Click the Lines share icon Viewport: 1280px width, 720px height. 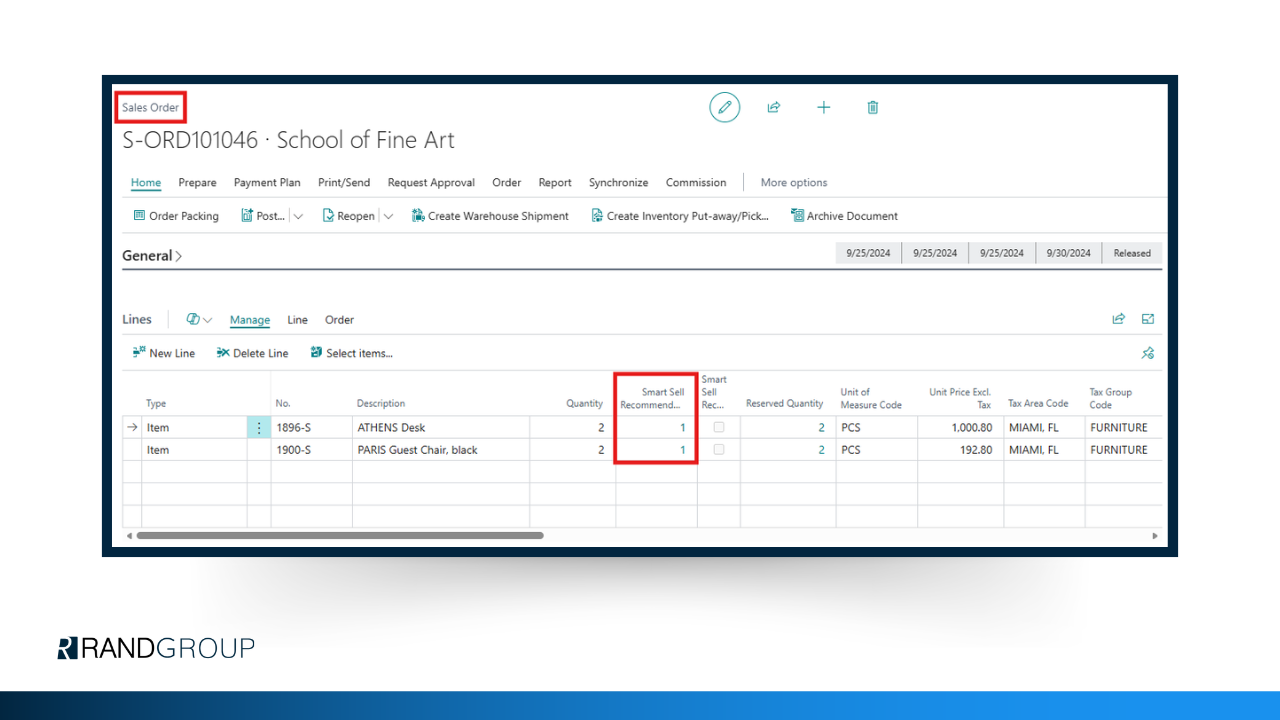(1118, 319)
